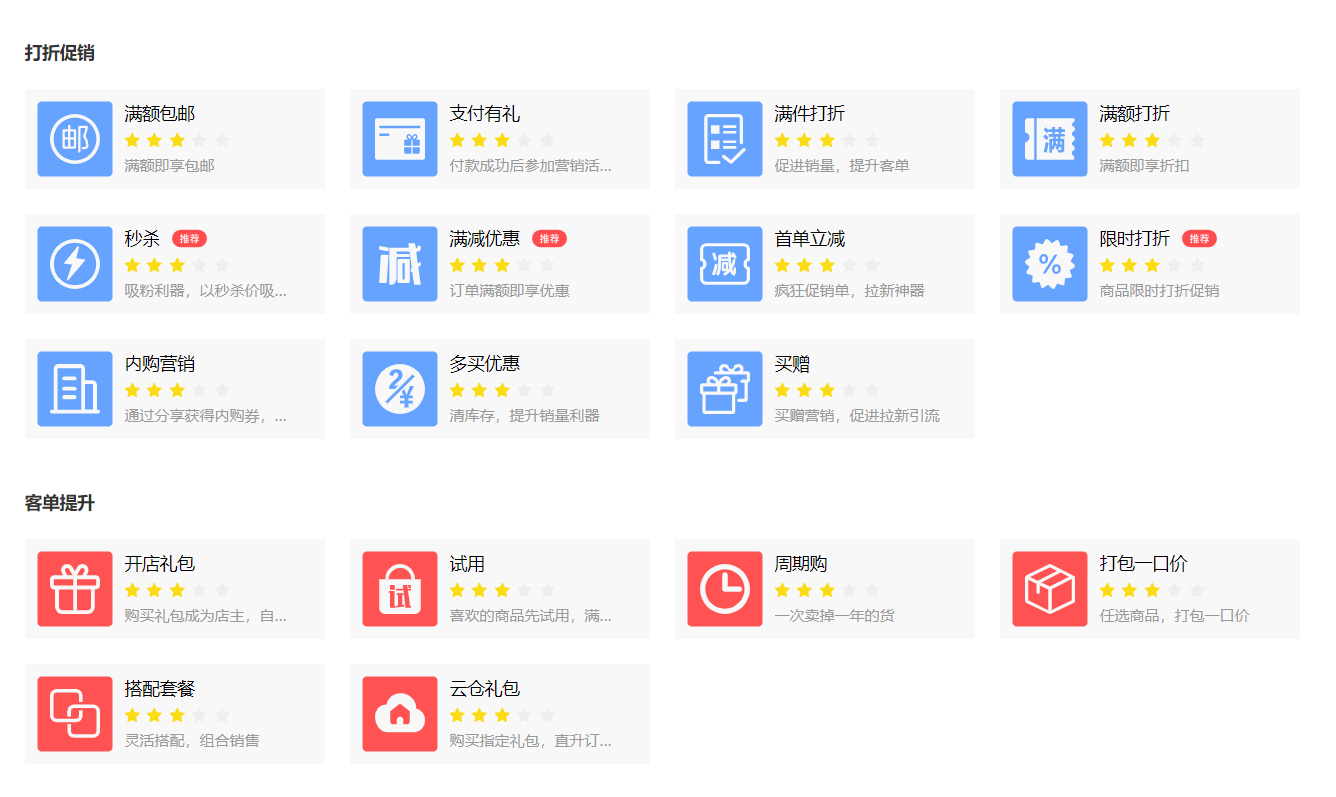Click the star rating under 开店礼包
This screenshot has width=1336, height=797.
(x=177, y=590)
